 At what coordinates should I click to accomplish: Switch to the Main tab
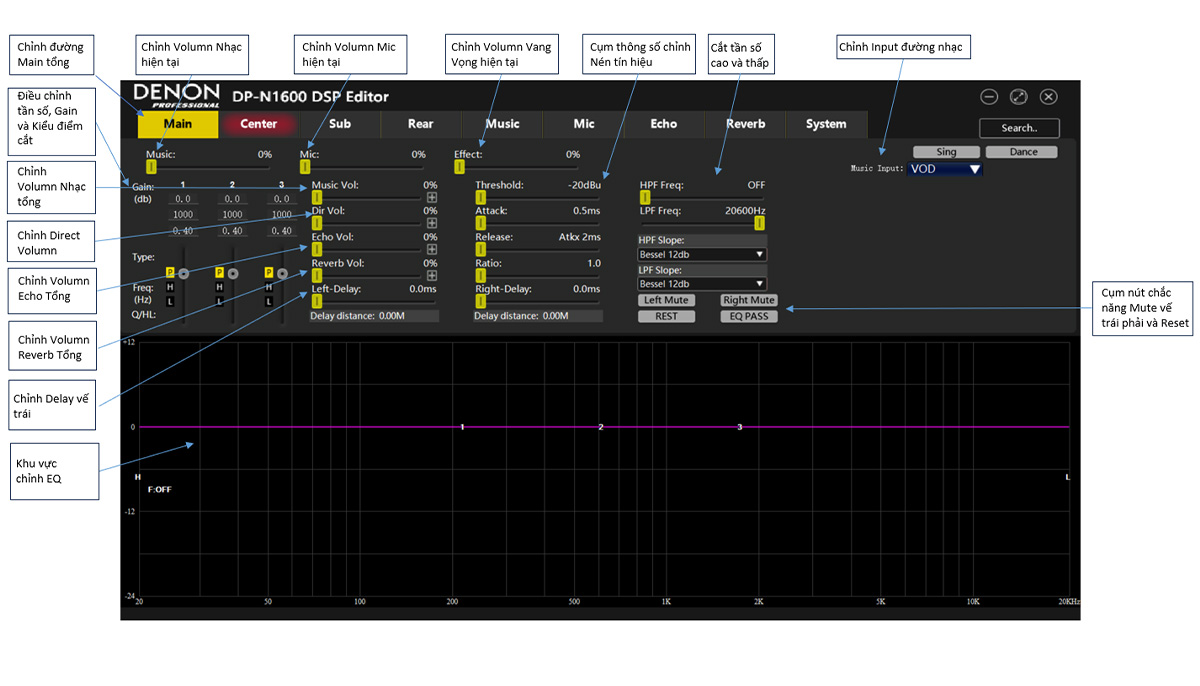tap(178, 124)
